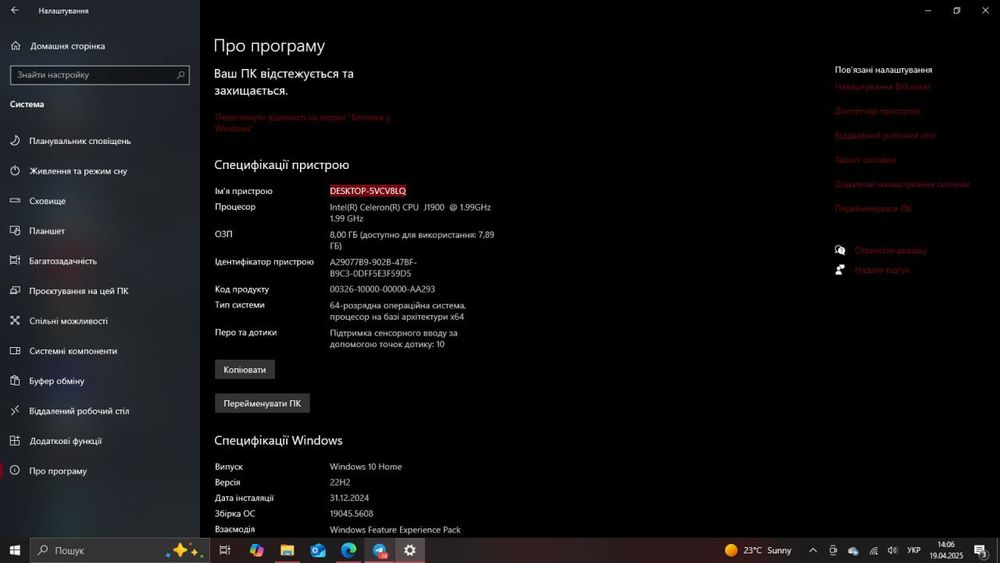Image resolution: width=1000 pixels, height=563 pixels.
Task: Open Отримати довідку help link
Action: (x=890, y=250)
